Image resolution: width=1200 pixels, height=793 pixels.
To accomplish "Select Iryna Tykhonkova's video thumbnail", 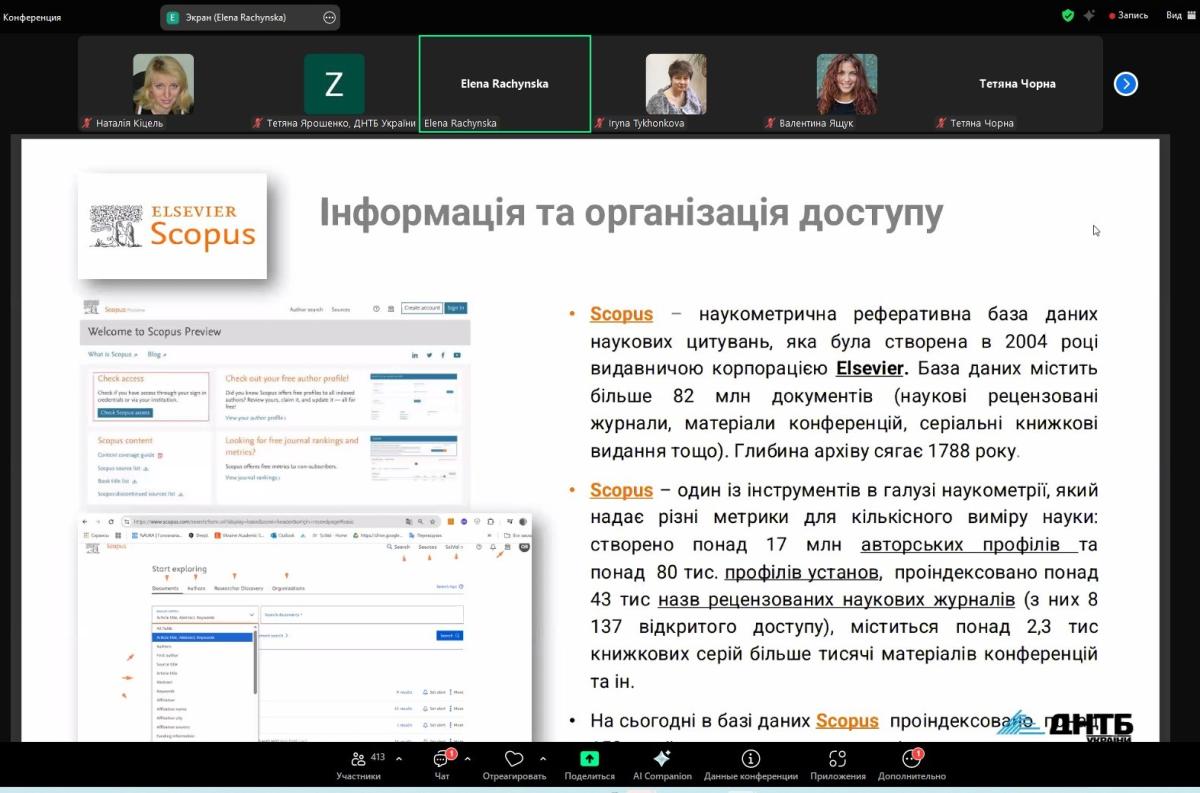I will 675,84.
